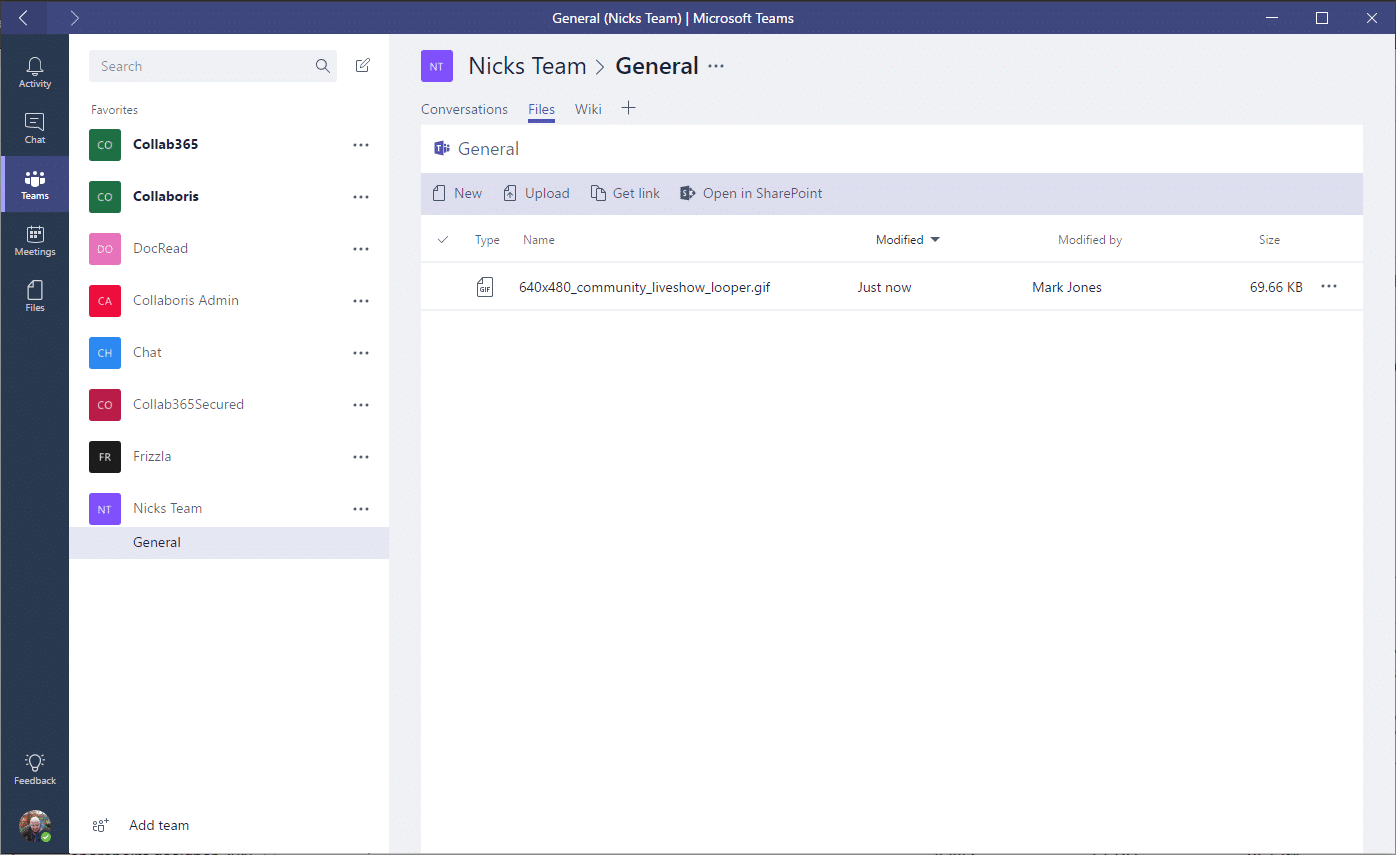
Task: Click the Nicks Team breadcrumb title
Action: (527, 66)
